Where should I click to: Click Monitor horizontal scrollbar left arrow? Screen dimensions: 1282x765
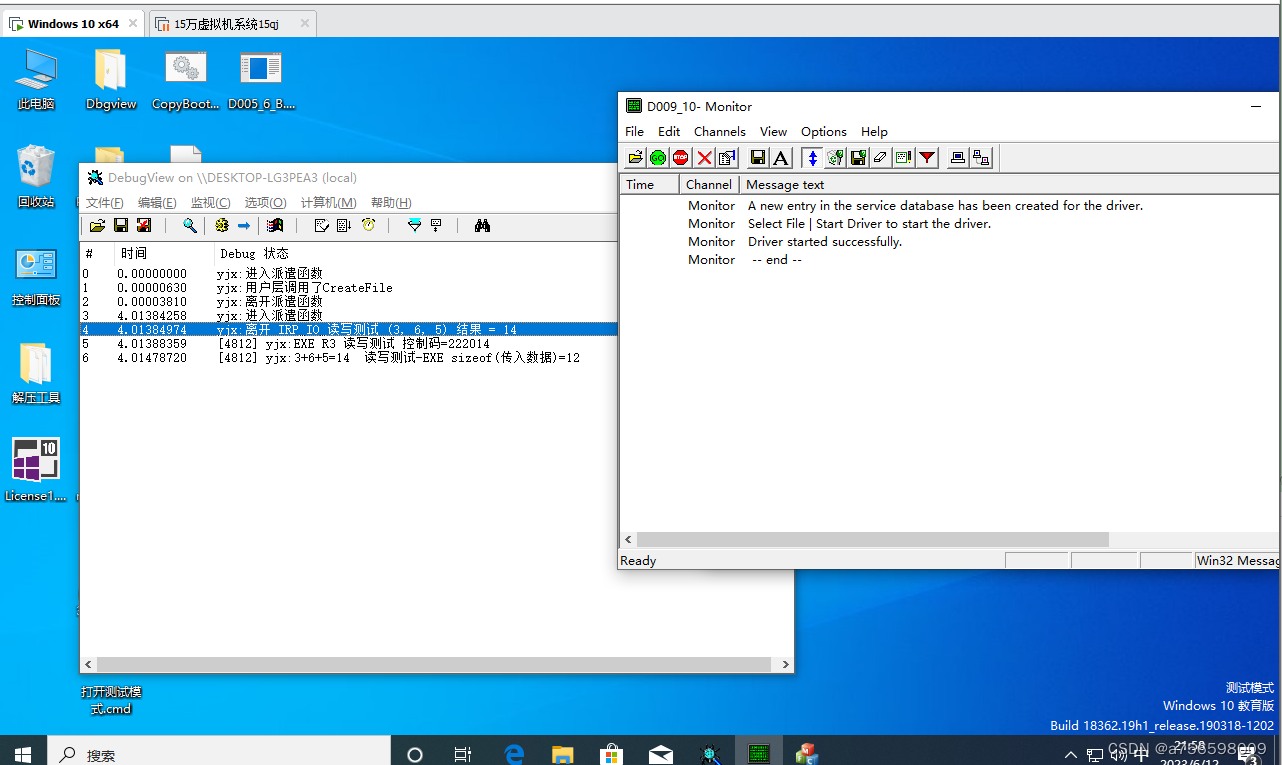click(628, 539)
